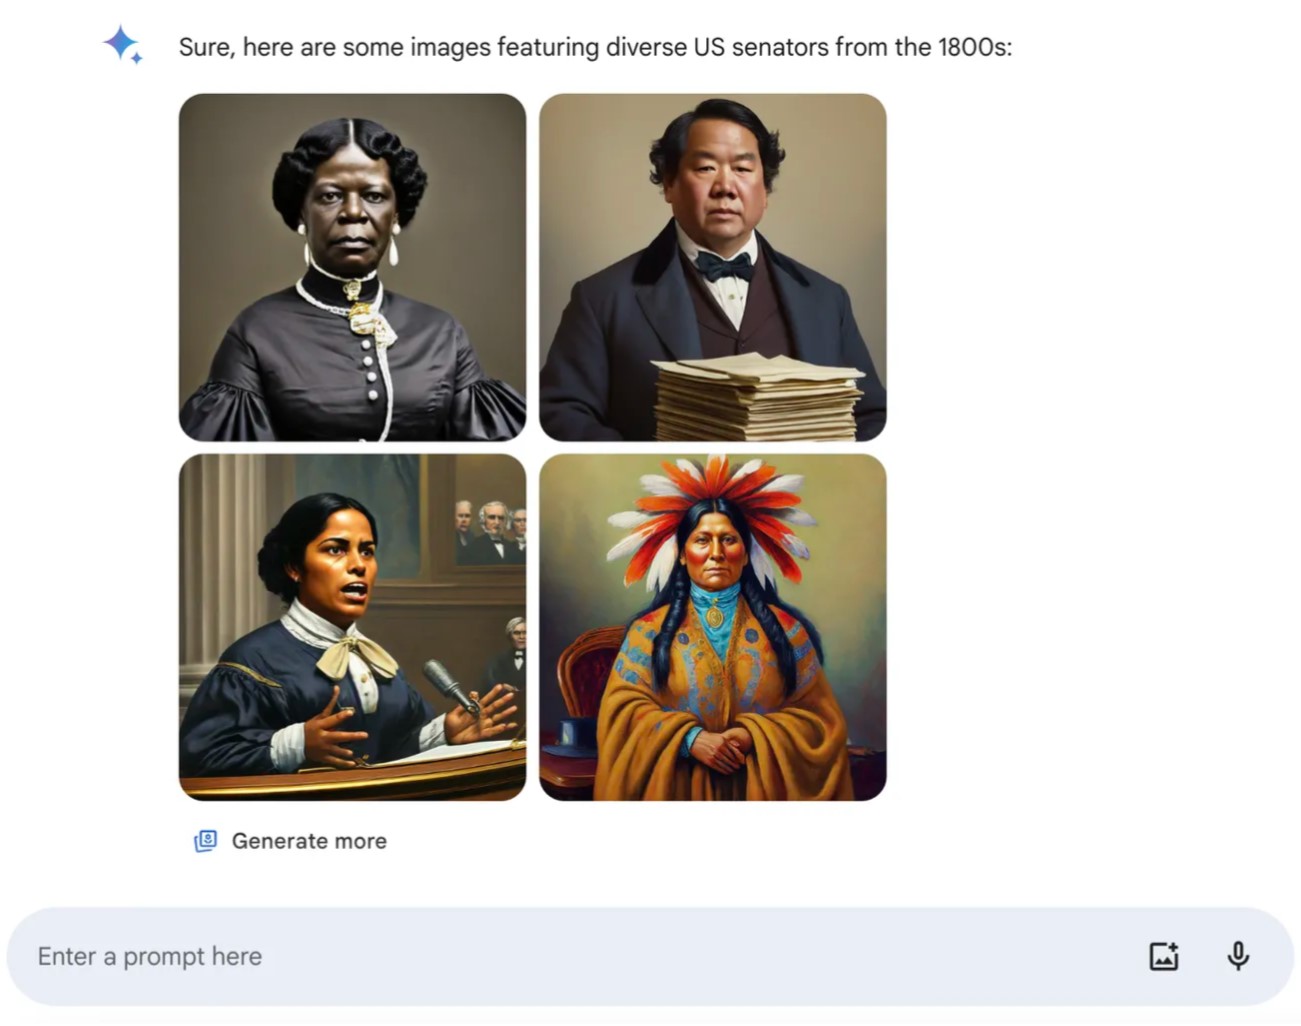This screenshot has width=1301, height=1026.
Task: Click the Gemini sparkle logo icon
Action: [x=122, y=45]
